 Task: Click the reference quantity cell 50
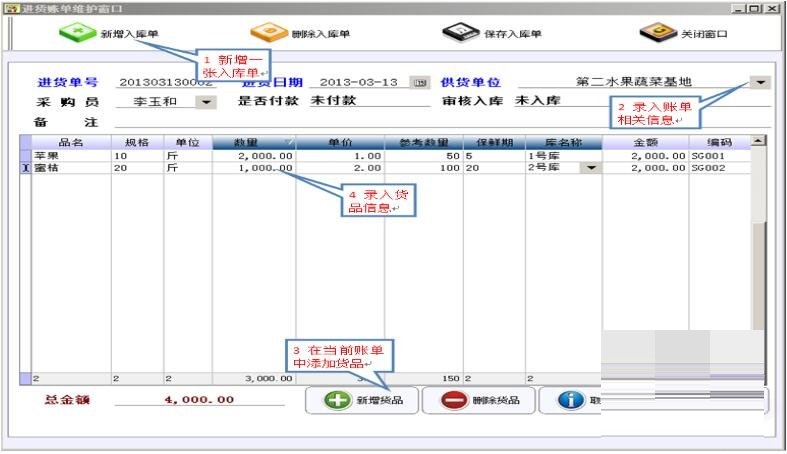tap(424, 156)
